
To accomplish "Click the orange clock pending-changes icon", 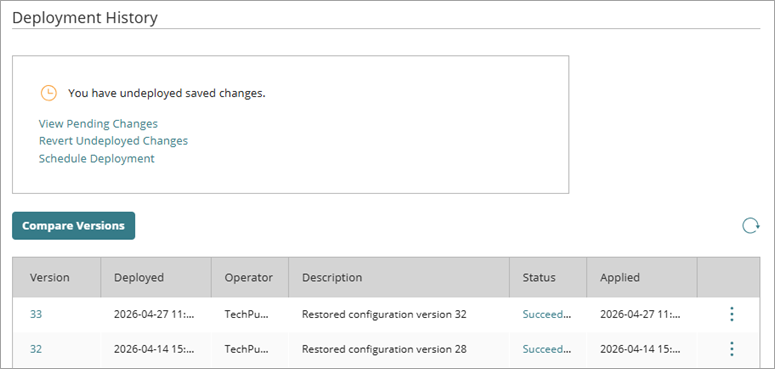I will pyautogui.click(x=48, y=93).
